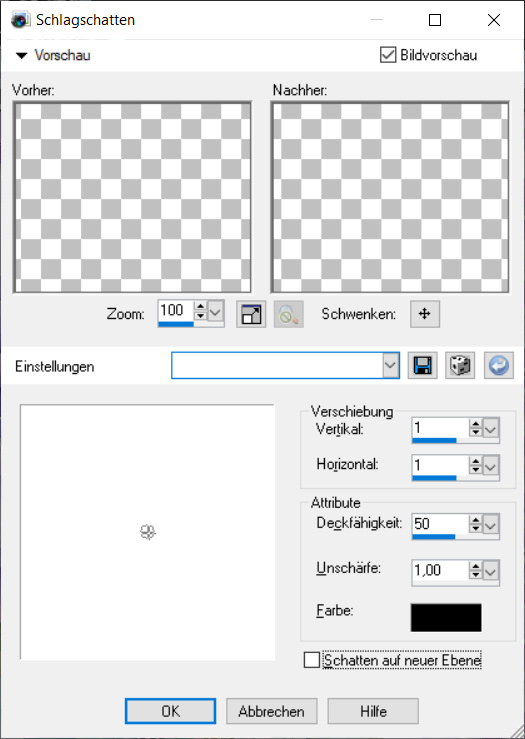Click the Unschärfe value field

pyautogui.click(x=440, y=570)
